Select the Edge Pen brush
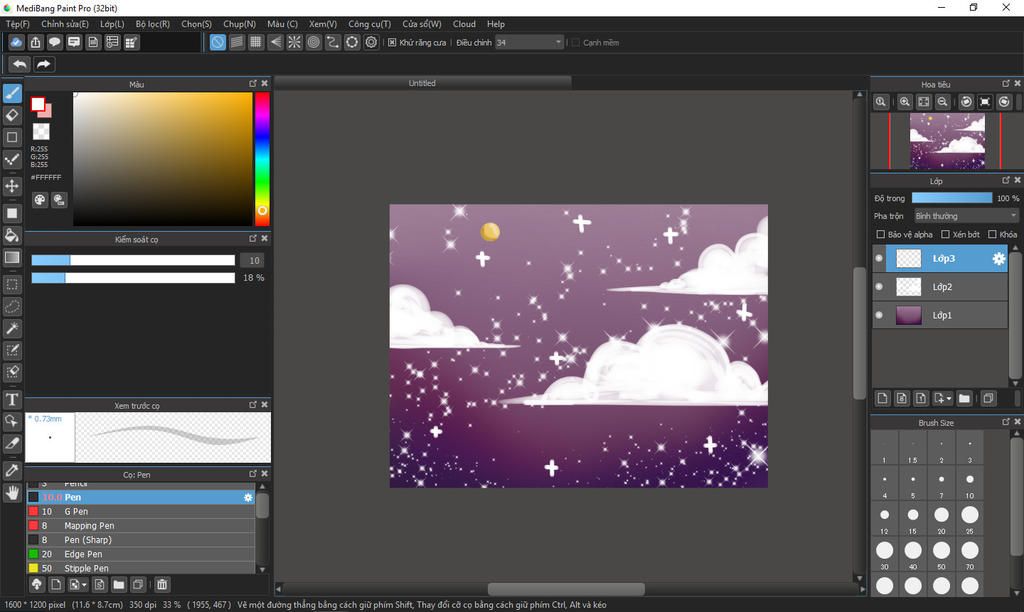The image size is (1024, 612). coord(140,555)
